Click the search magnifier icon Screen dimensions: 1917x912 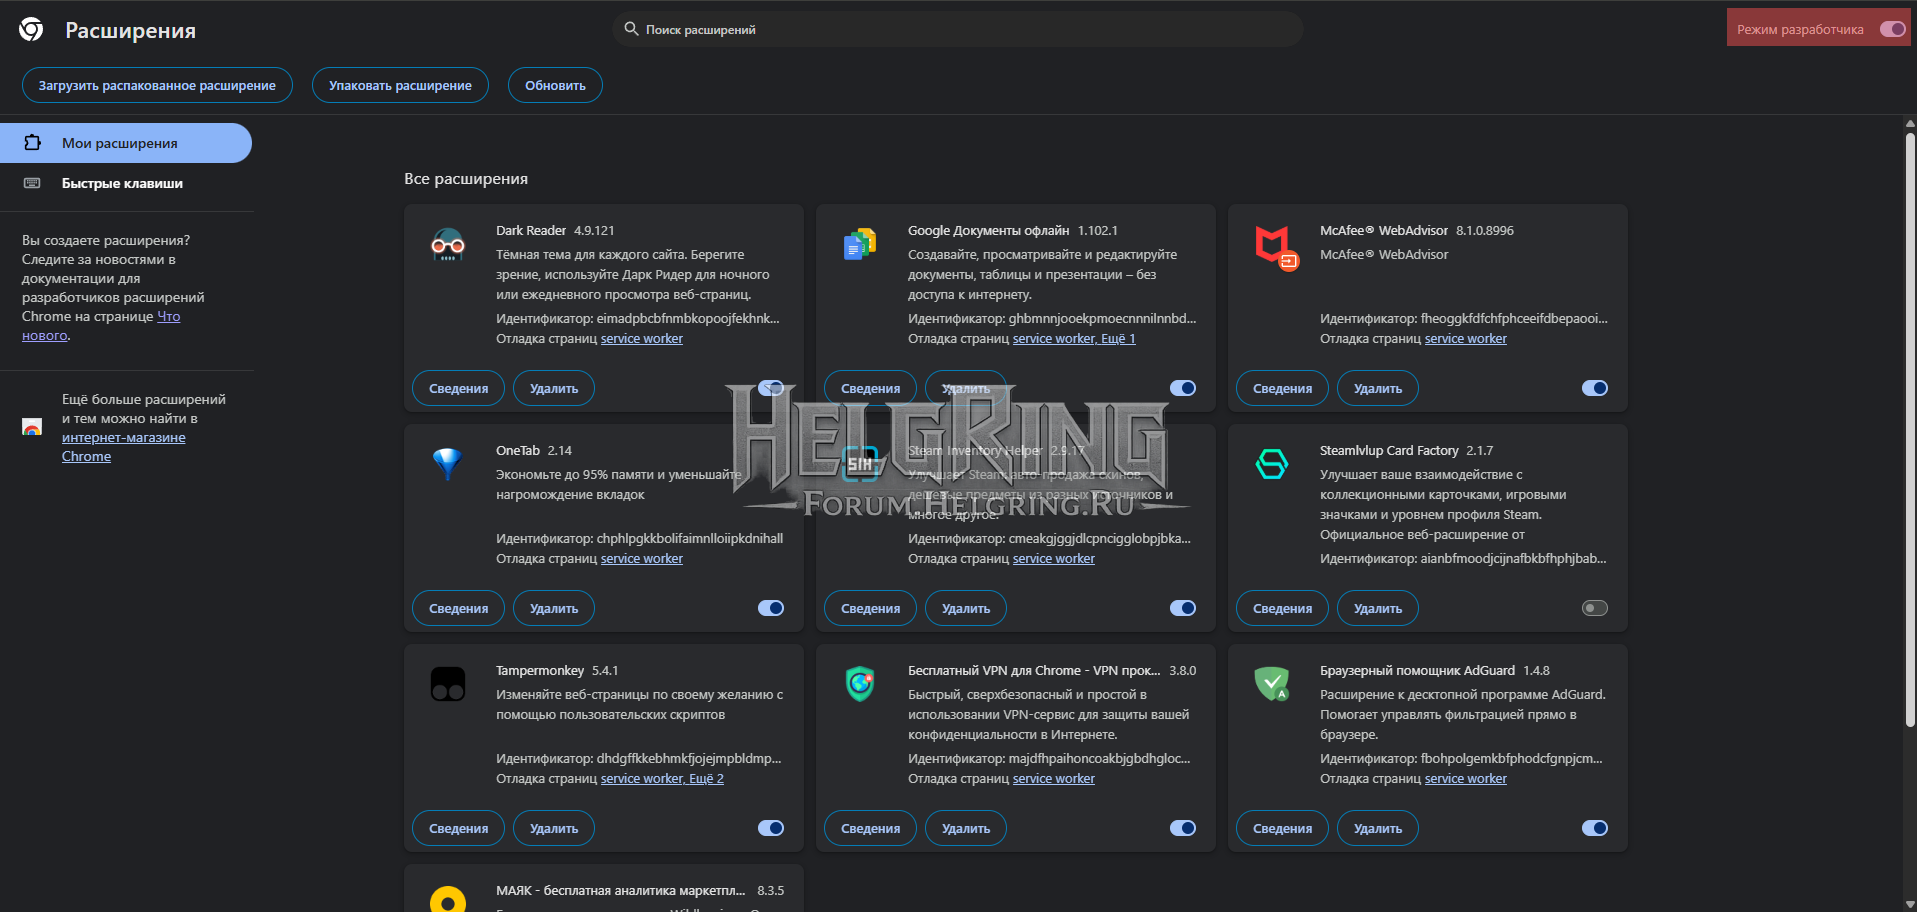tap(631, 29)
